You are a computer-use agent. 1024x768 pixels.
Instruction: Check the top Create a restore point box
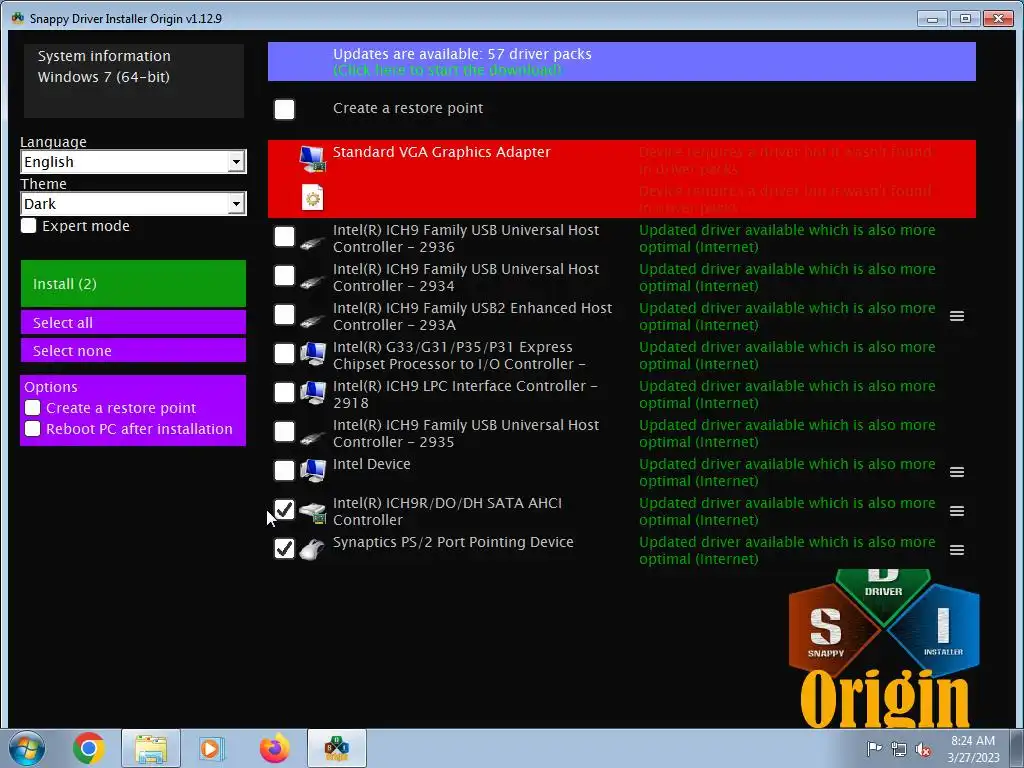point(284,109)
